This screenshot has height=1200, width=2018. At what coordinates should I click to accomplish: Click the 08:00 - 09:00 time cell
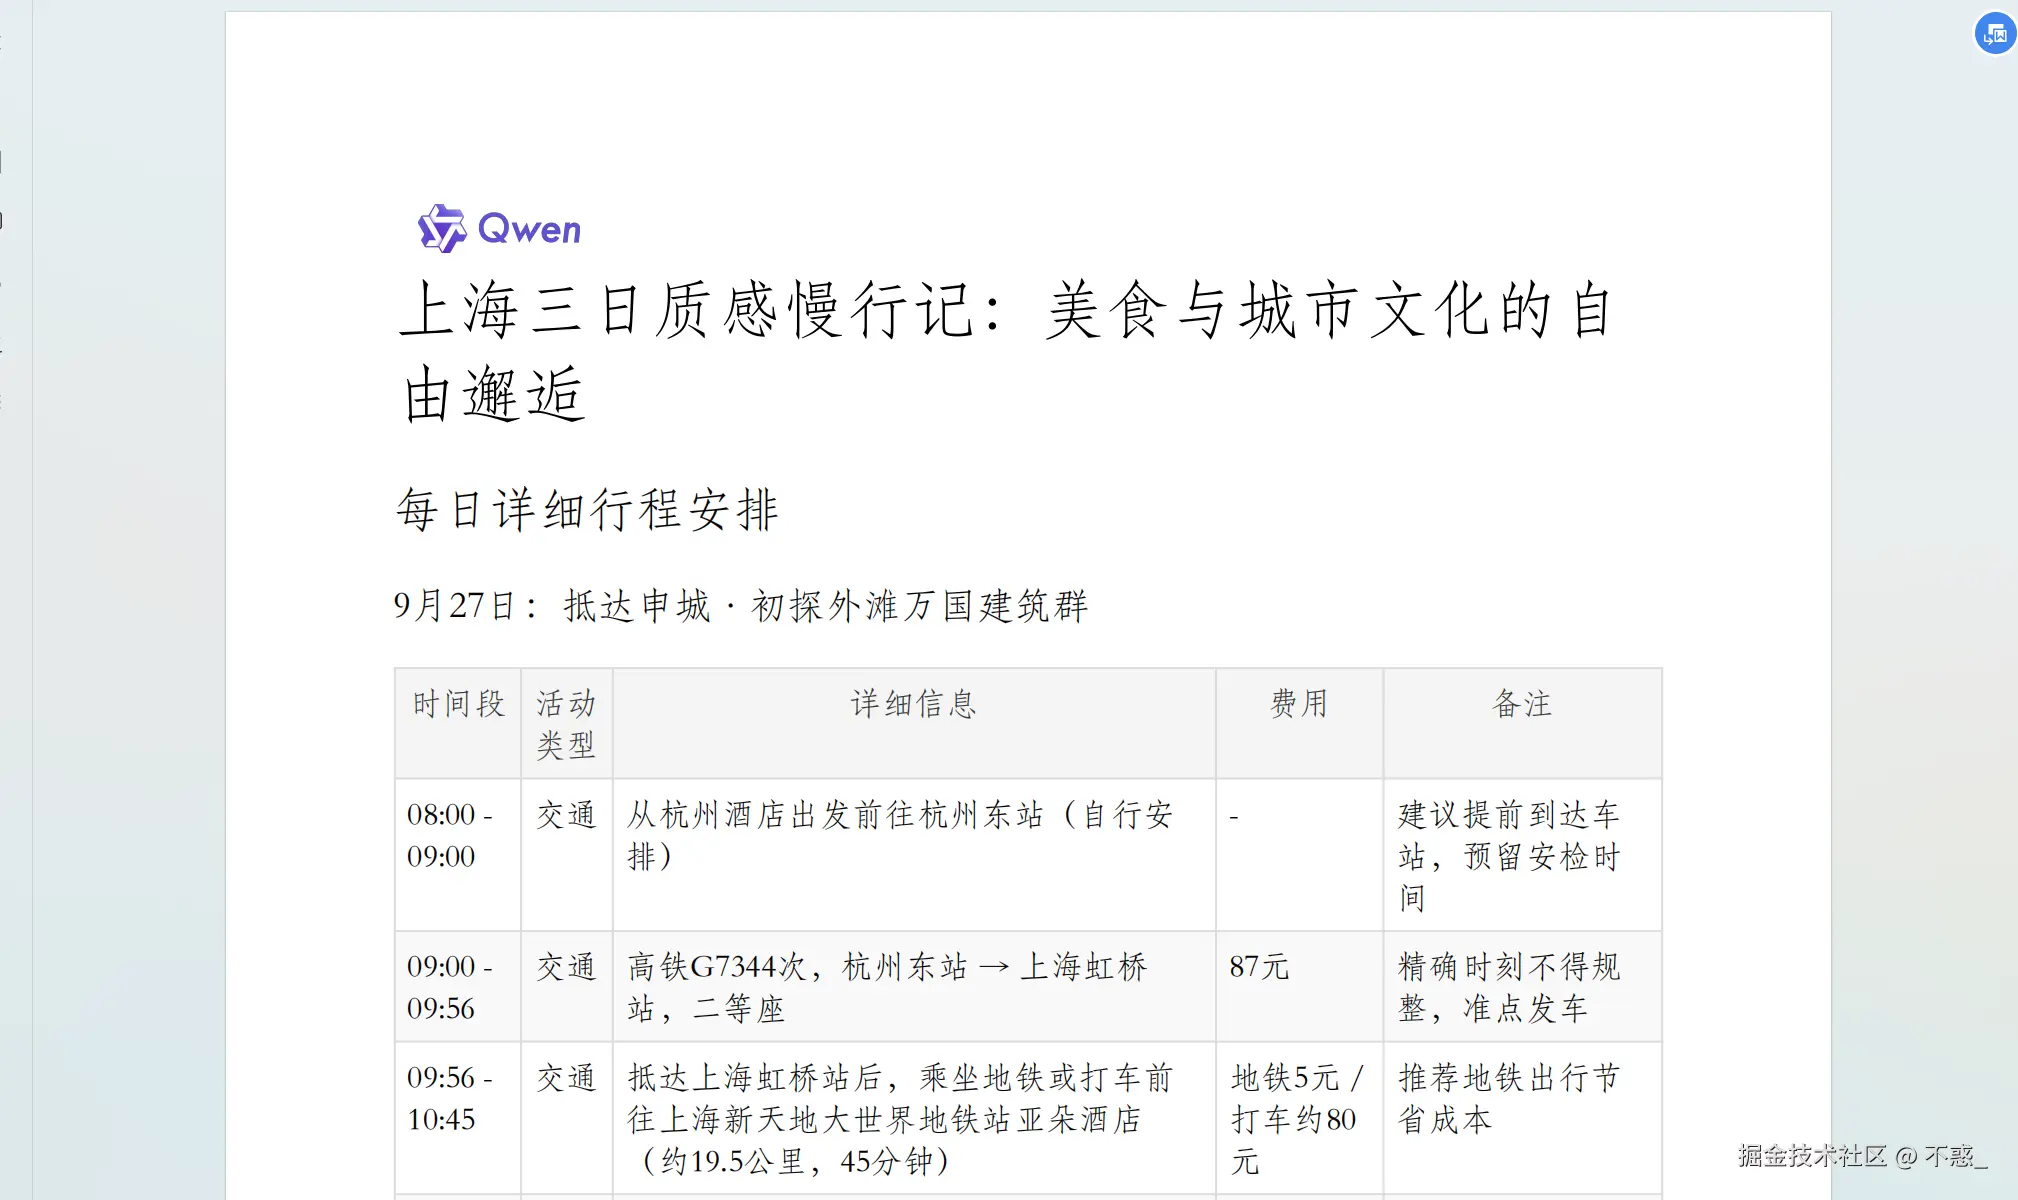[x=450, y=835]
